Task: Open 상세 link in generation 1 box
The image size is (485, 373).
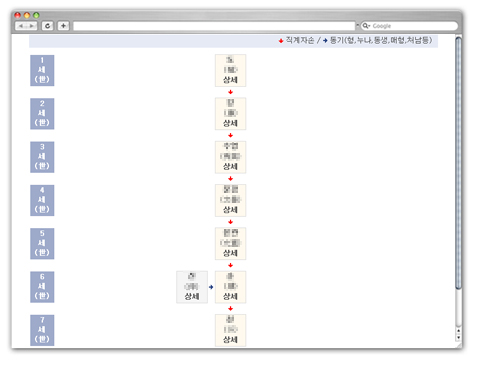Action: pos(230,80)
